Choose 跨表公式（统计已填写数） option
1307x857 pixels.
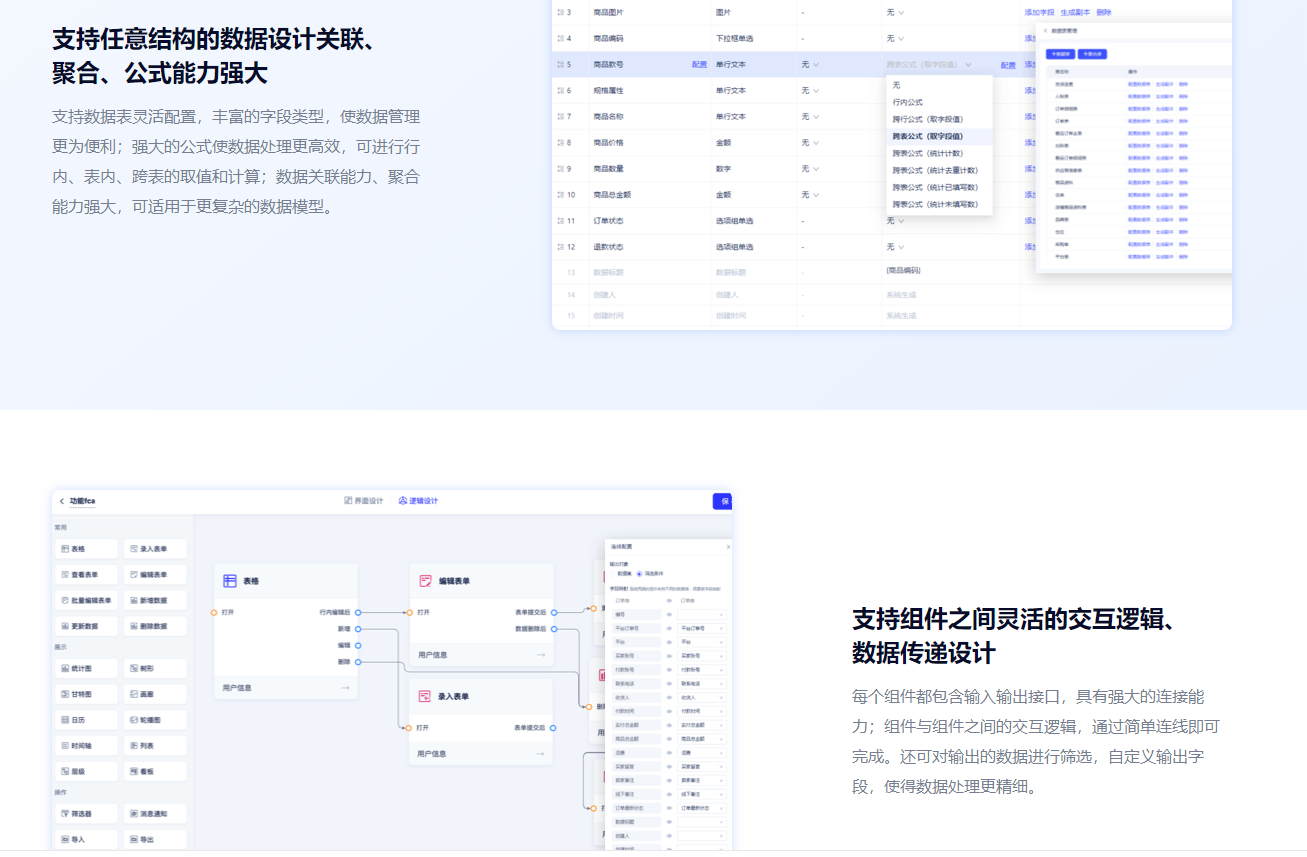[939, 187]
